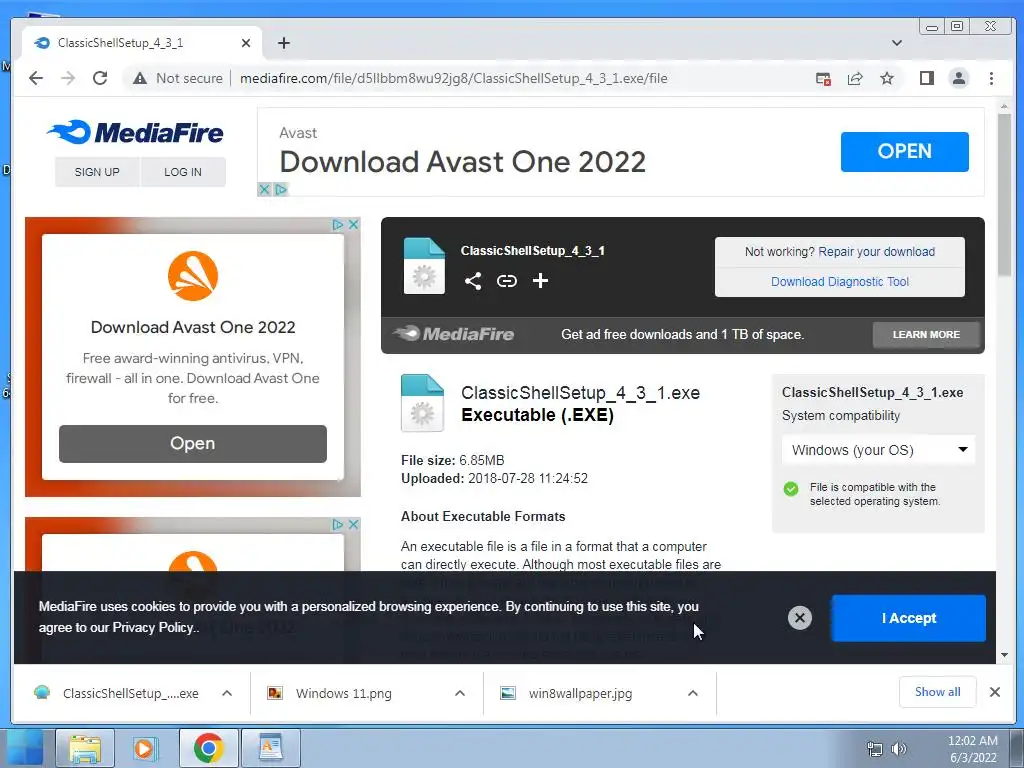Expand options for ClassicShellSetup download
This screenshot has height=768, width=1024.
tap(227, 693)
